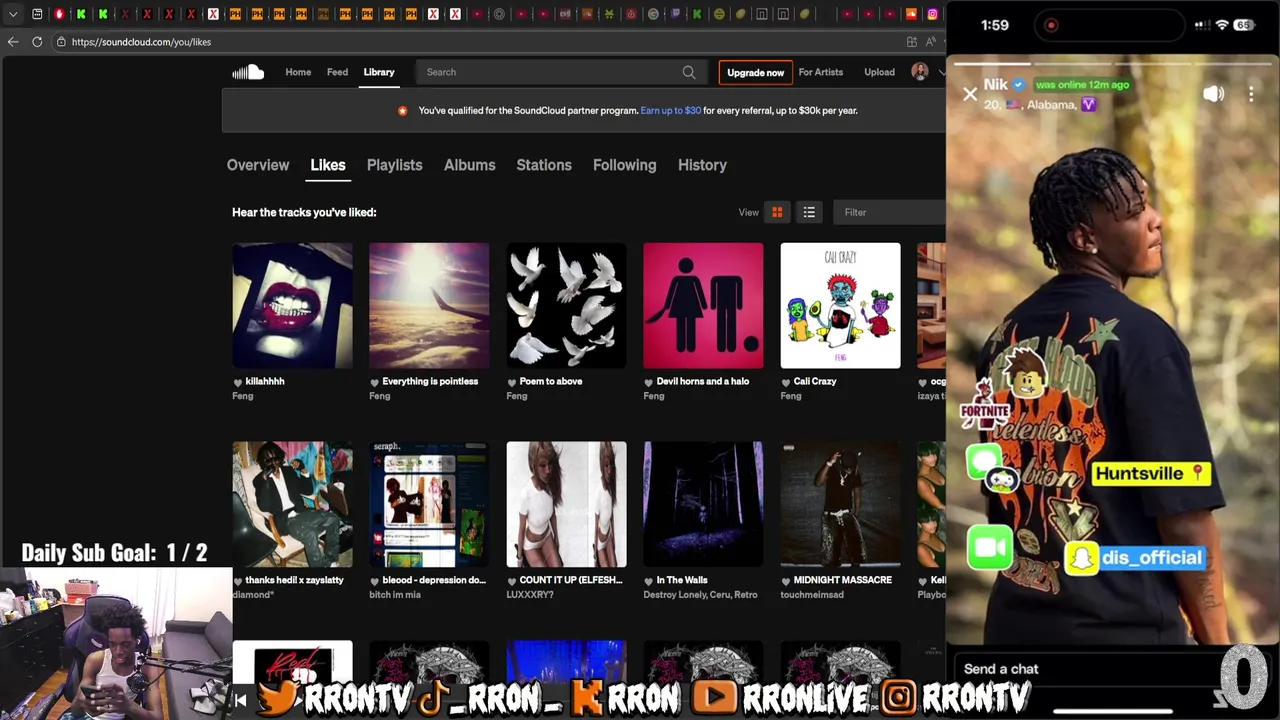Open the SoundCloud logo home
The width and height of the screenshot is (1280, 720).
[248, 72]
